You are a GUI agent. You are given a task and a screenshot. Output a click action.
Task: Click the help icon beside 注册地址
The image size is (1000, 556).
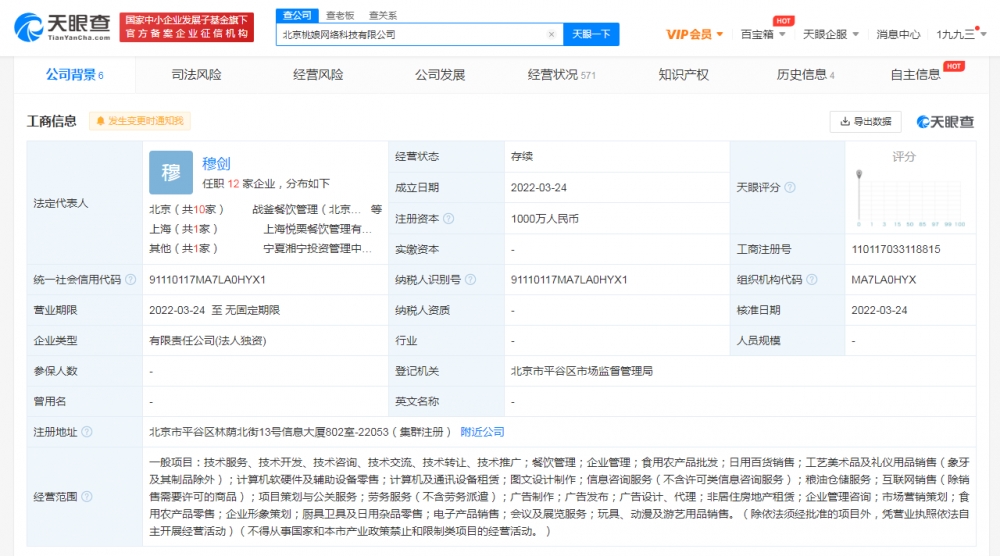87,432
